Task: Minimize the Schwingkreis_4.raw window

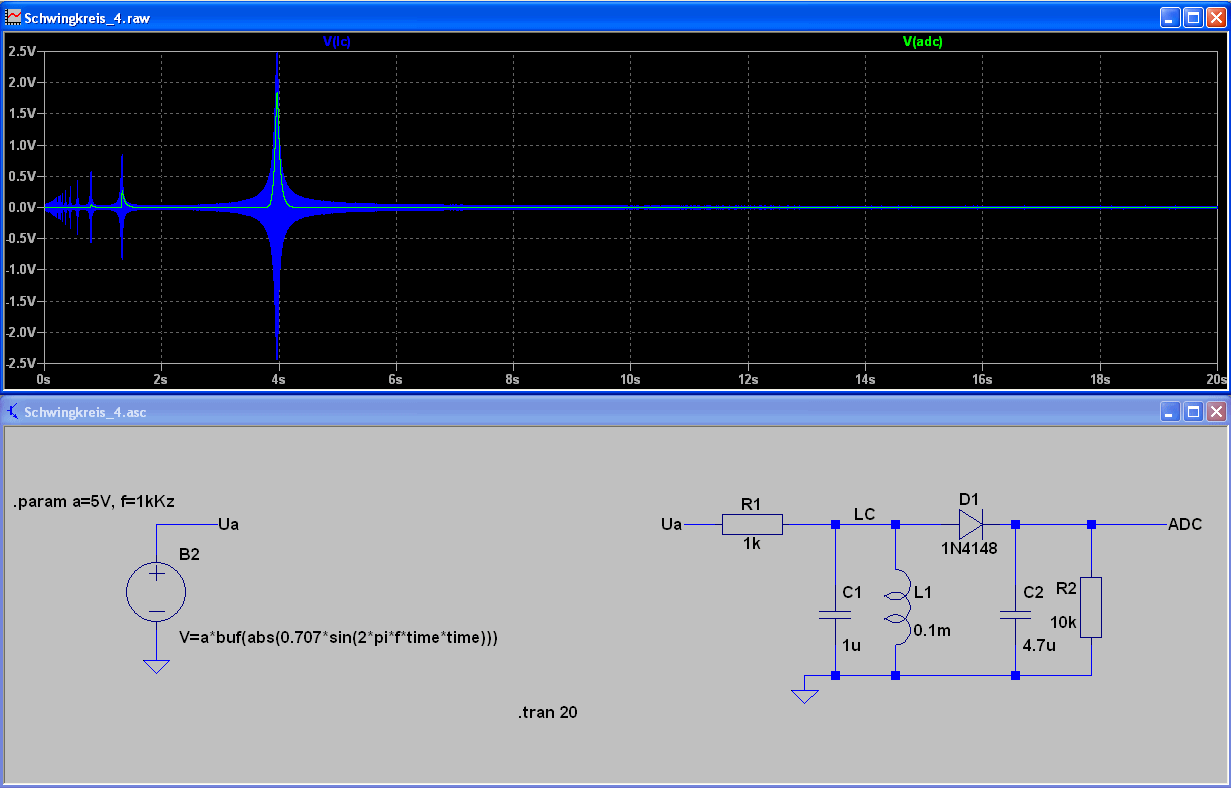Action: coord(1169,18)
